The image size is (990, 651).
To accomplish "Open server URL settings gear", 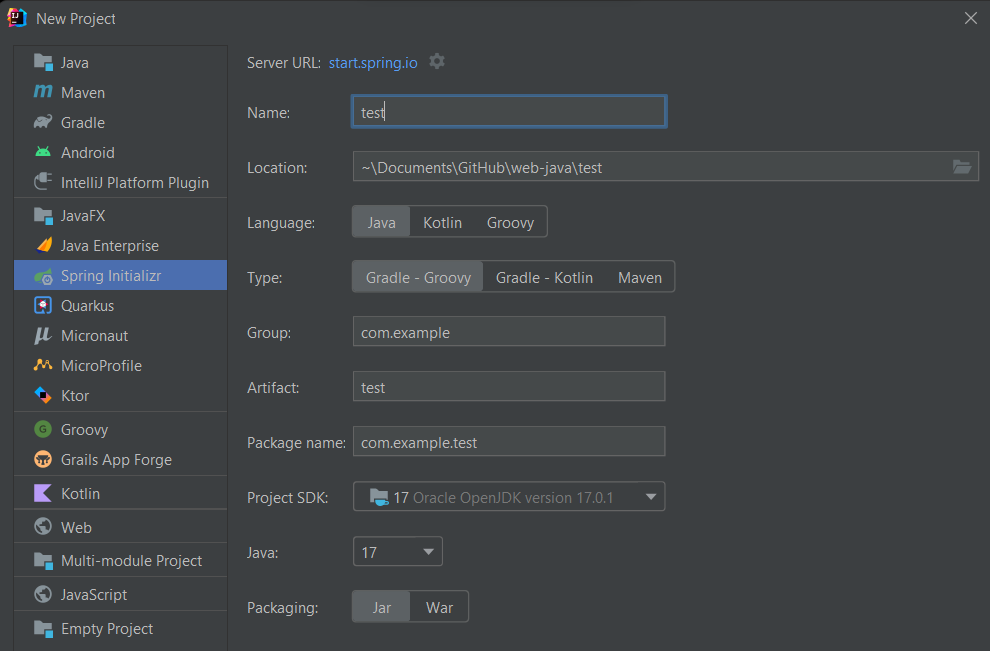I will (x=437, y=62).
